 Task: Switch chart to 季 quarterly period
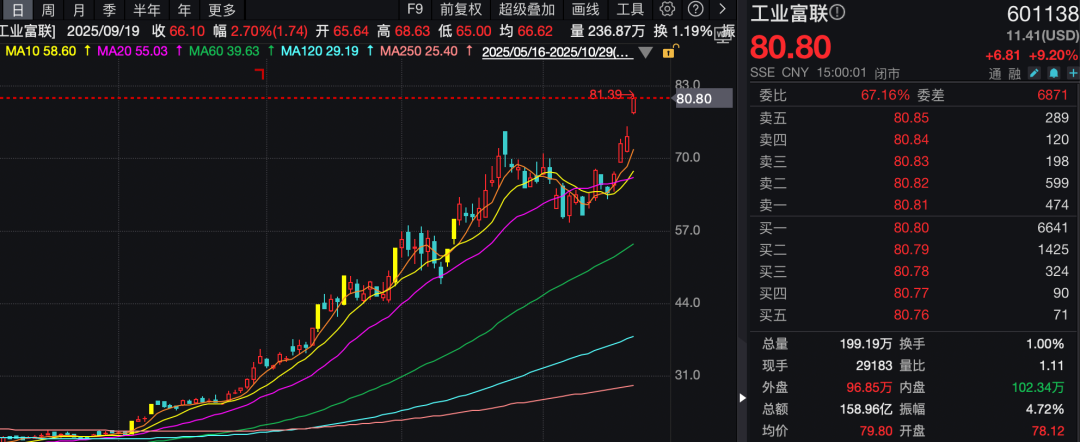point(109,10)
